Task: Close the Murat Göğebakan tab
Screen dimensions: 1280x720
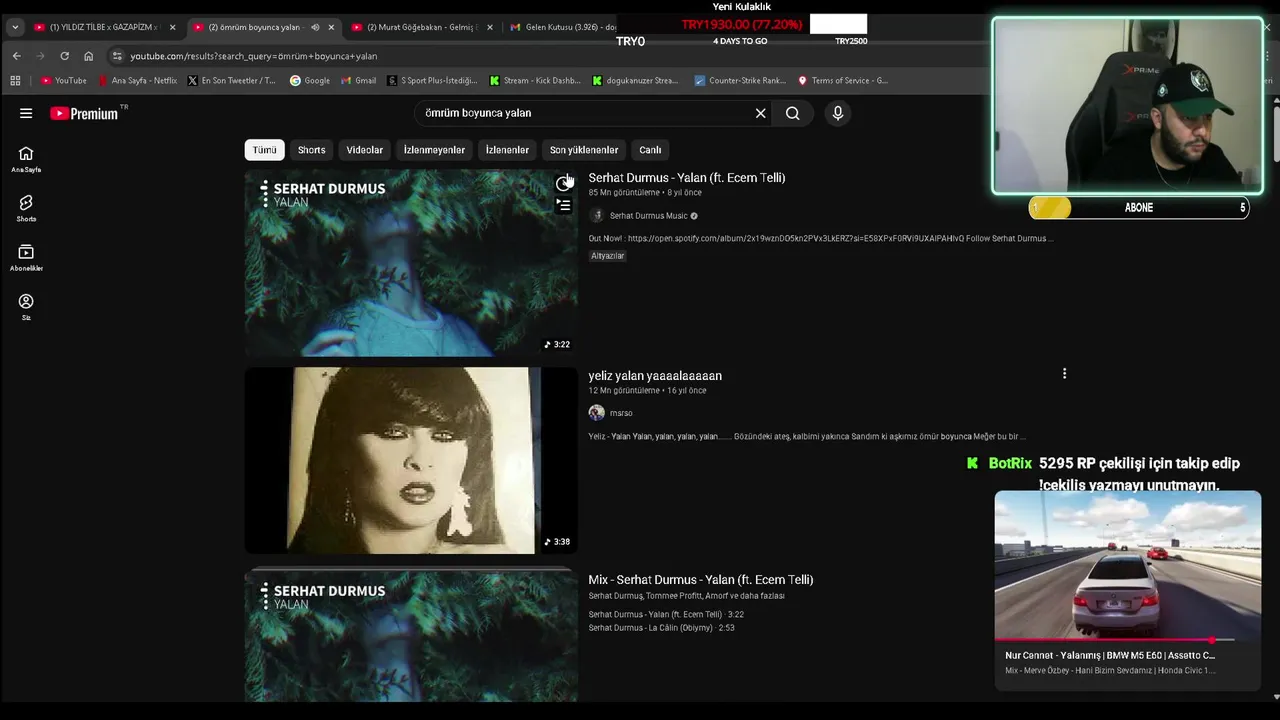Action: (490, 27)
